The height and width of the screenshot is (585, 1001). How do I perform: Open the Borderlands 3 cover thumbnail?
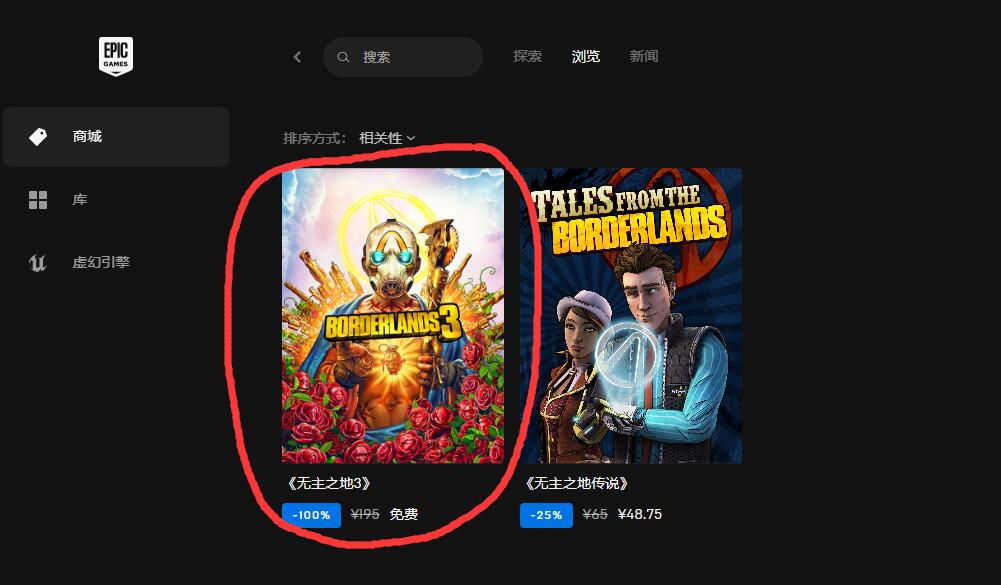tap(393, 315)
